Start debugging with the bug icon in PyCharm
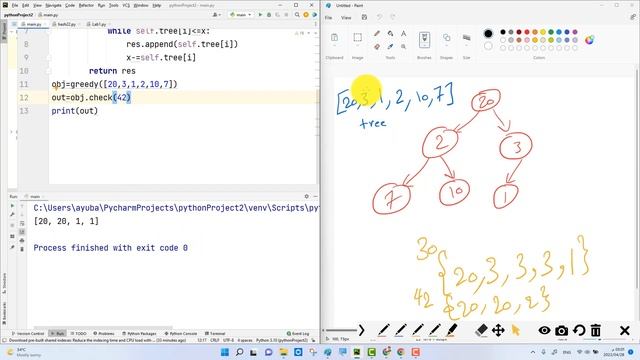 (269, 15)
